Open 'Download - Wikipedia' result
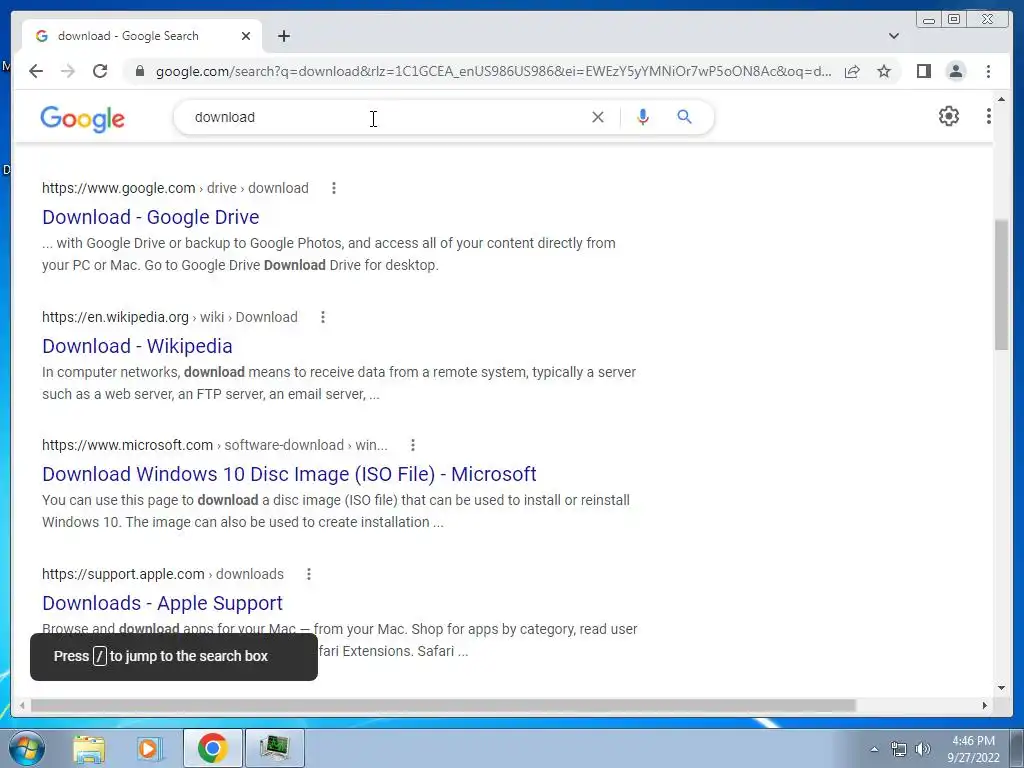 (137, 346)
